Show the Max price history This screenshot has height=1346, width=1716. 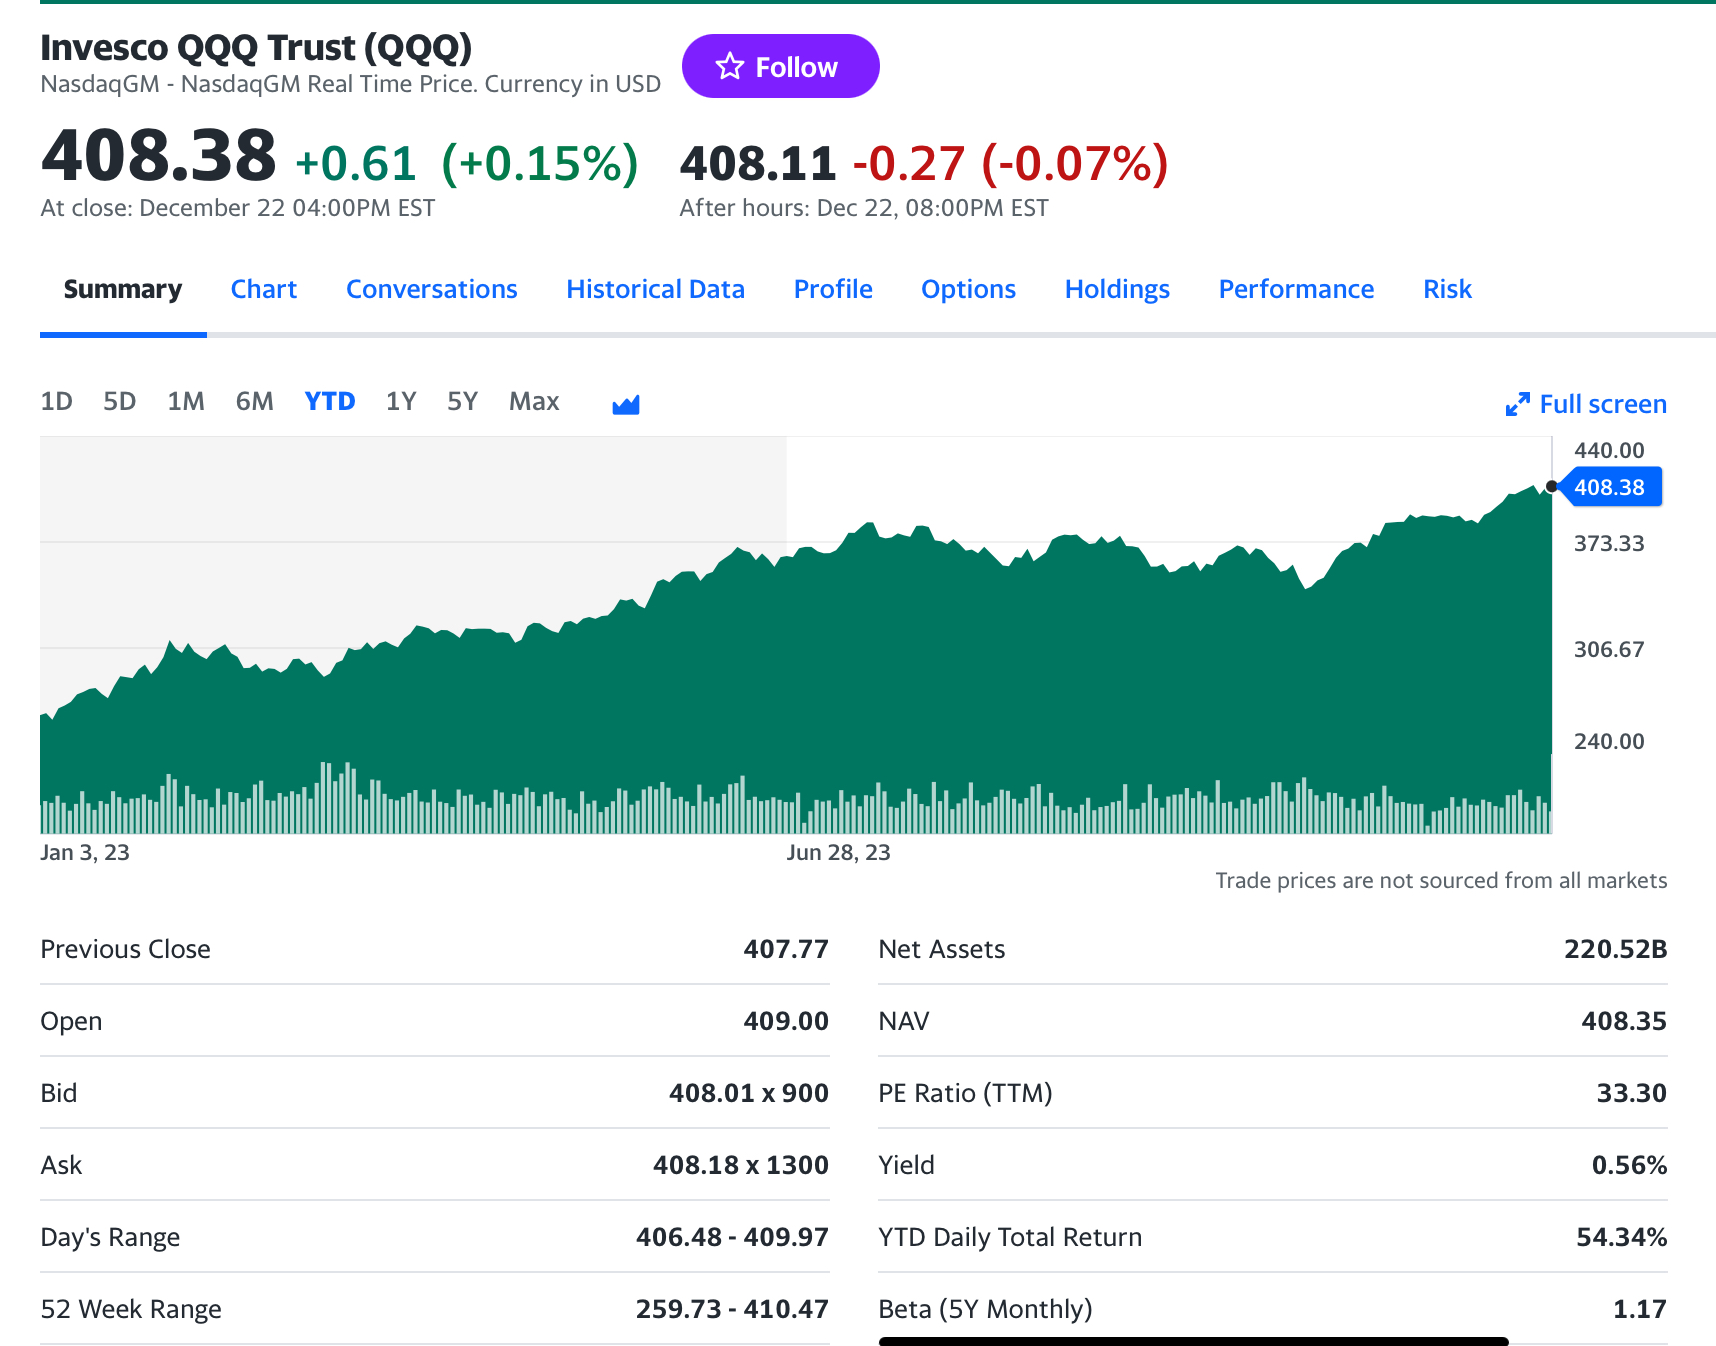click(x=534, y=402)
